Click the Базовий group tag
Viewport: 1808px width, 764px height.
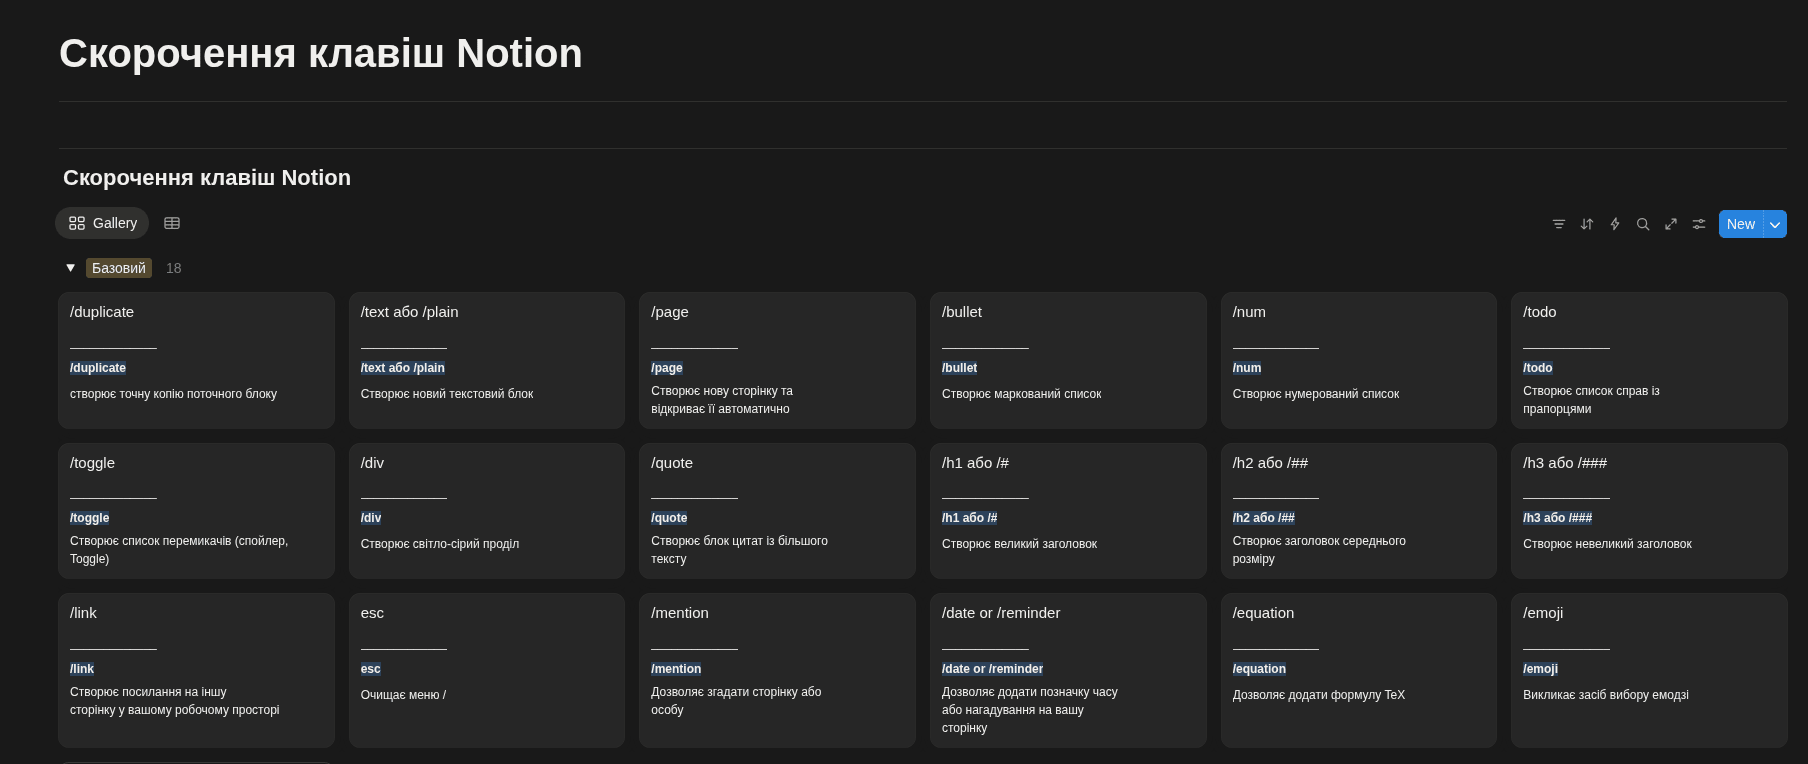click(119, 268)
